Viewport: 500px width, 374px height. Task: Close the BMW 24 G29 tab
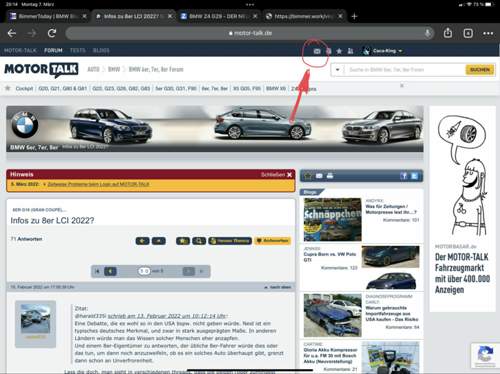255,16
